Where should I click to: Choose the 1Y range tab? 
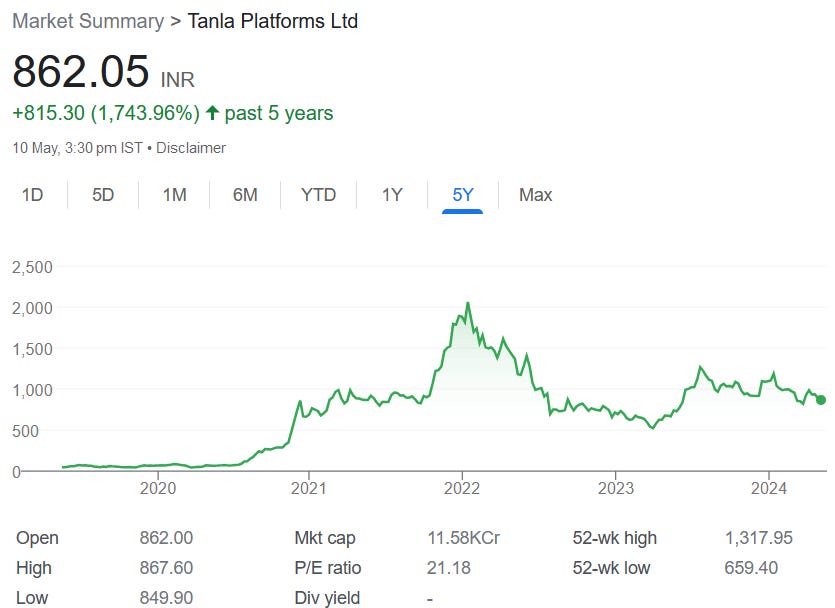(392, 195)
